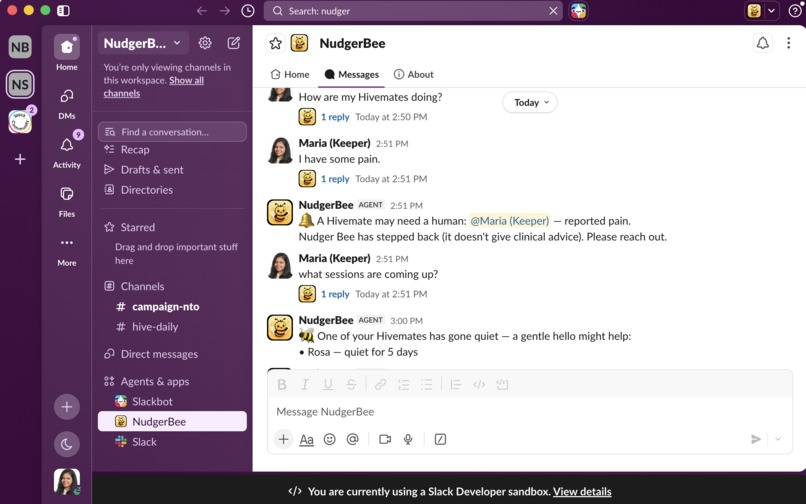Open the Slack AI icon beside search
806x504 pixels.
point(578,11)
